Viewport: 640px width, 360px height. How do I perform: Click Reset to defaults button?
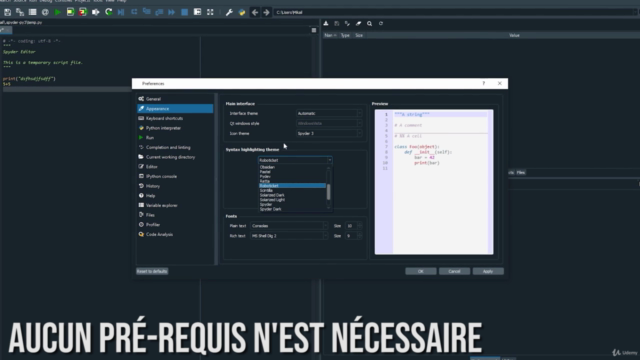click(x=152, y=271)
